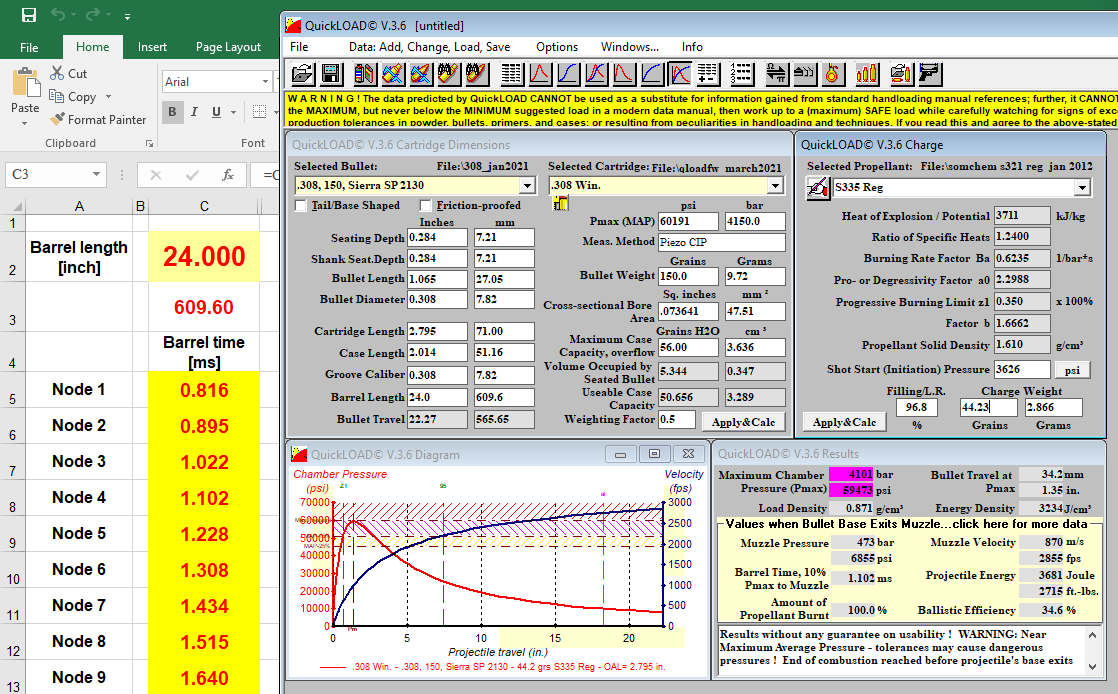This screenshot has width=1118, height=694.
Task: Click the Charge Weight grains input field
Action: point(988,407)
